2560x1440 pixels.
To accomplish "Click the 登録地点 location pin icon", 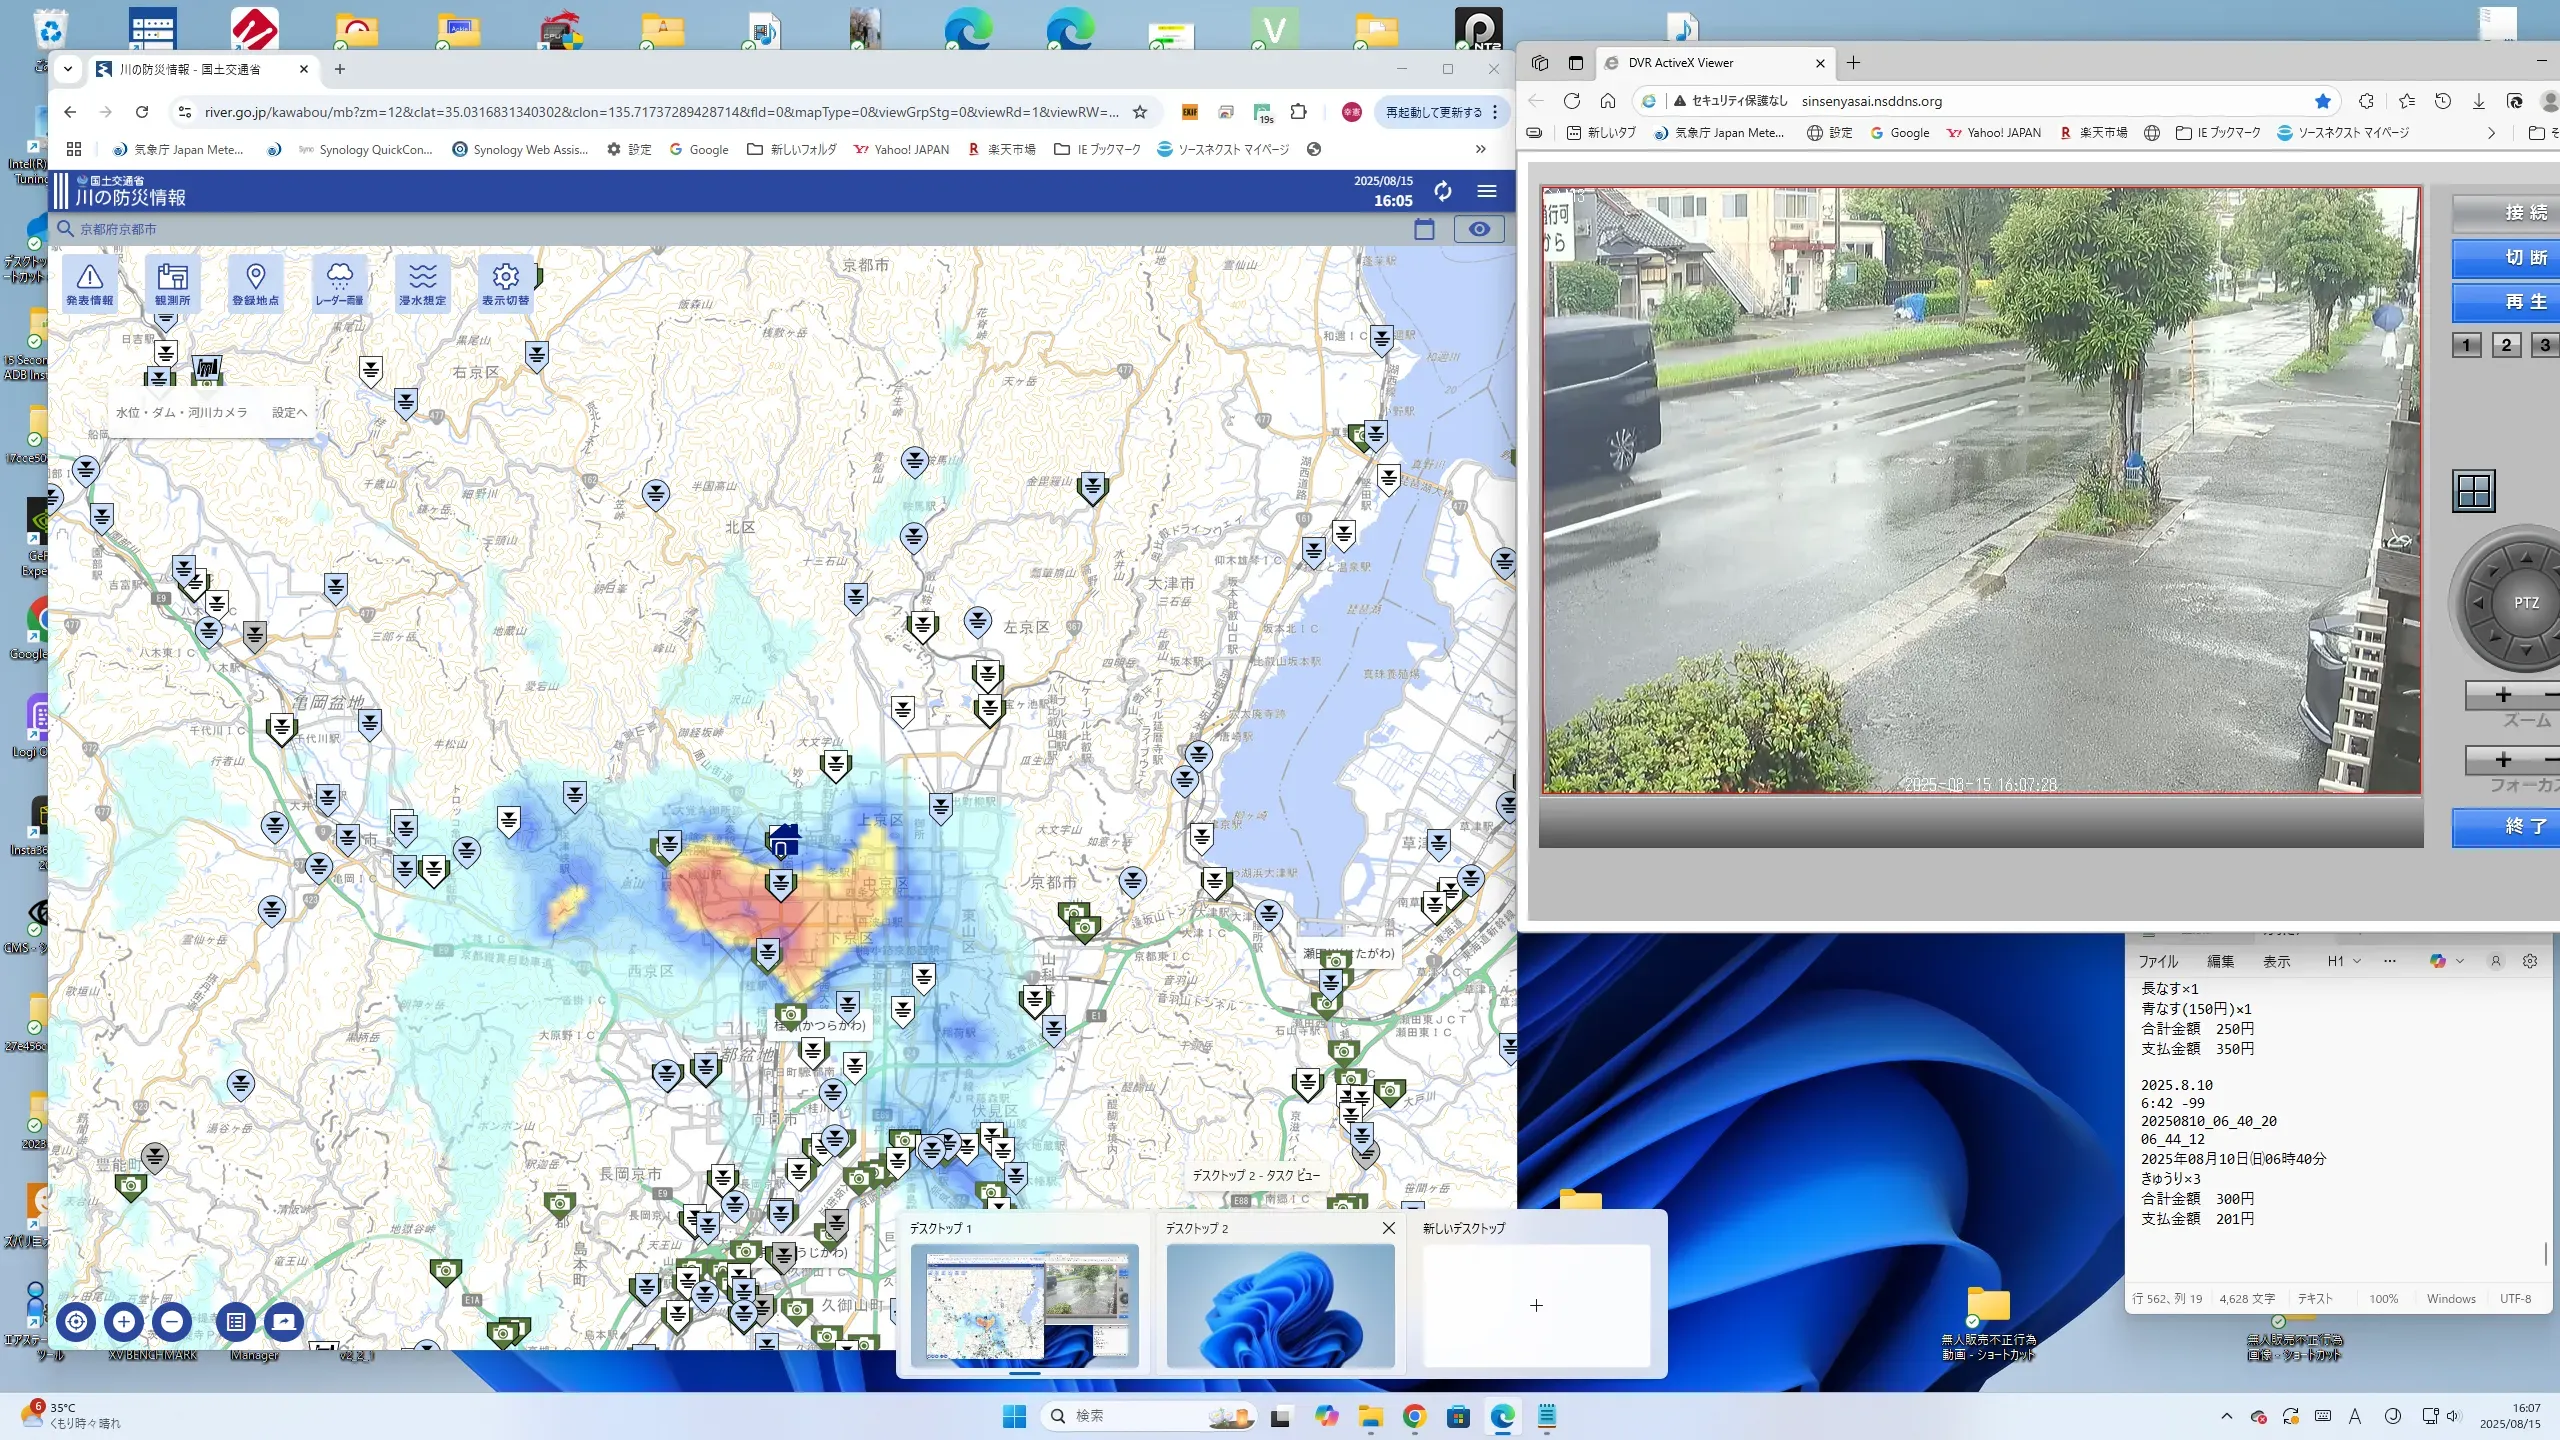I will [255, 283].
